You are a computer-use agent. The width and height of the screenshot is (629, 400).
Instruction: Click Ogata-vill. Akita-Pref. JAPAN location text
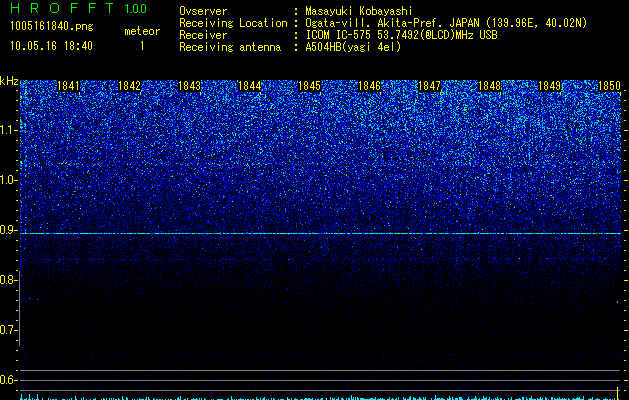point(446,23)
